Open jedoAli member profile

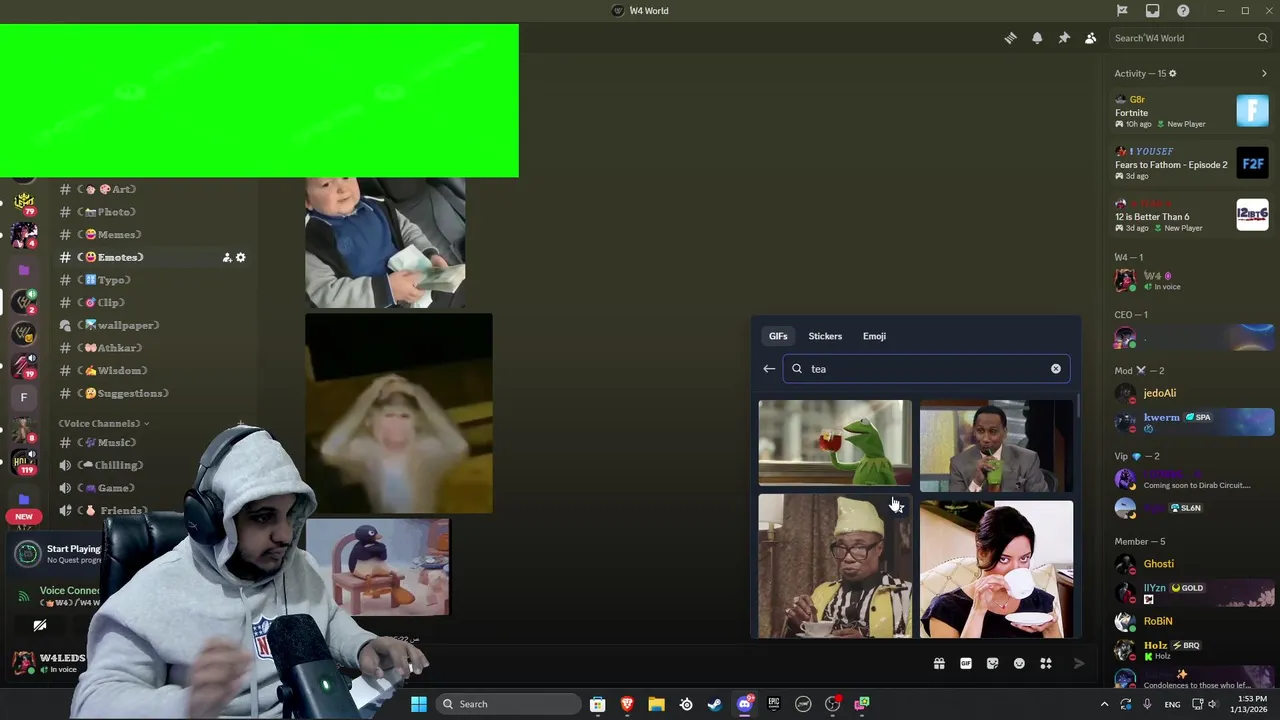pyautogui.click(x=1192, y=393)
